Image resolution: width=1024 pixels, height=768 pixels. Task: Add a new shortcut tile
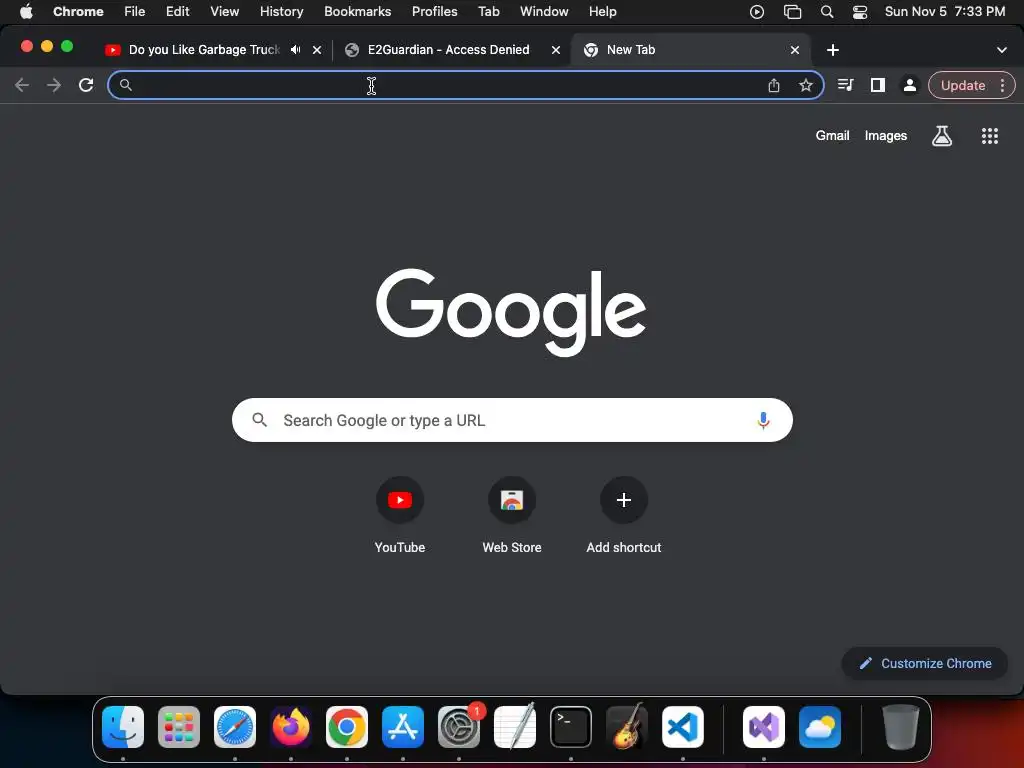coord(624,516)
